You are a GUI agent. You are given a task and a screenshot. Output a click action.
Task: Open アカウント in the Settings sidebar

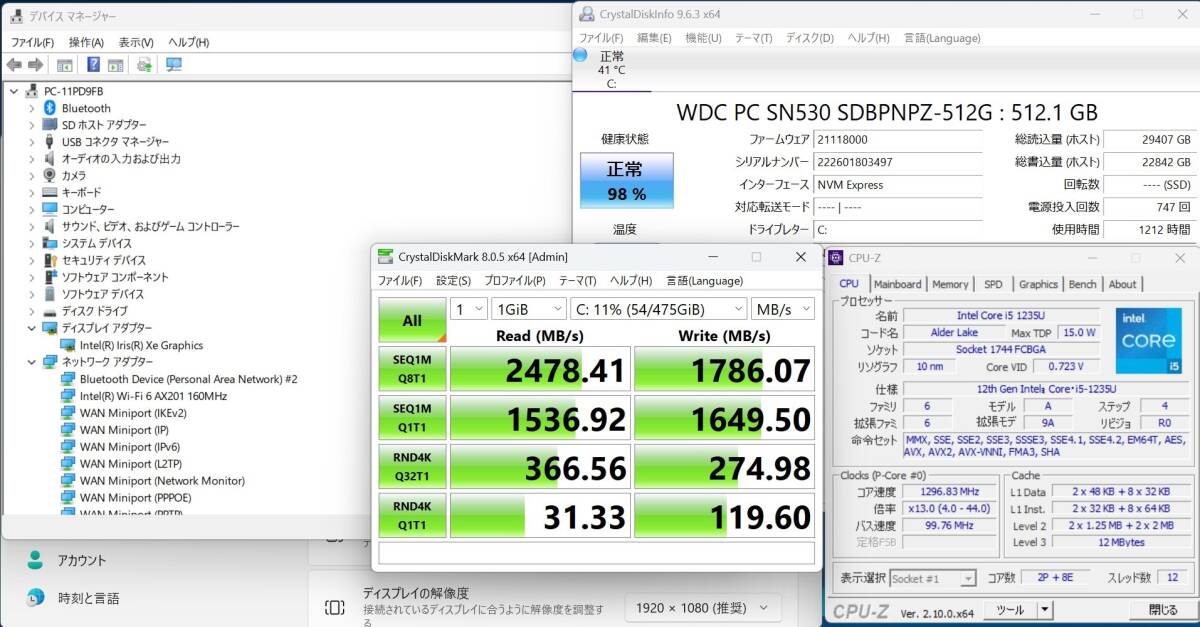tap(82, 560)
